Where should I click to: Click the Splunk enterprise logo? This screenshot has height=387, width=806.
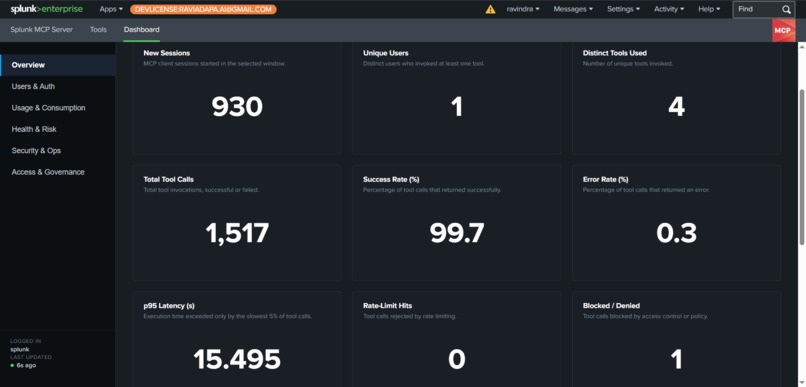(x=46, y=9)
